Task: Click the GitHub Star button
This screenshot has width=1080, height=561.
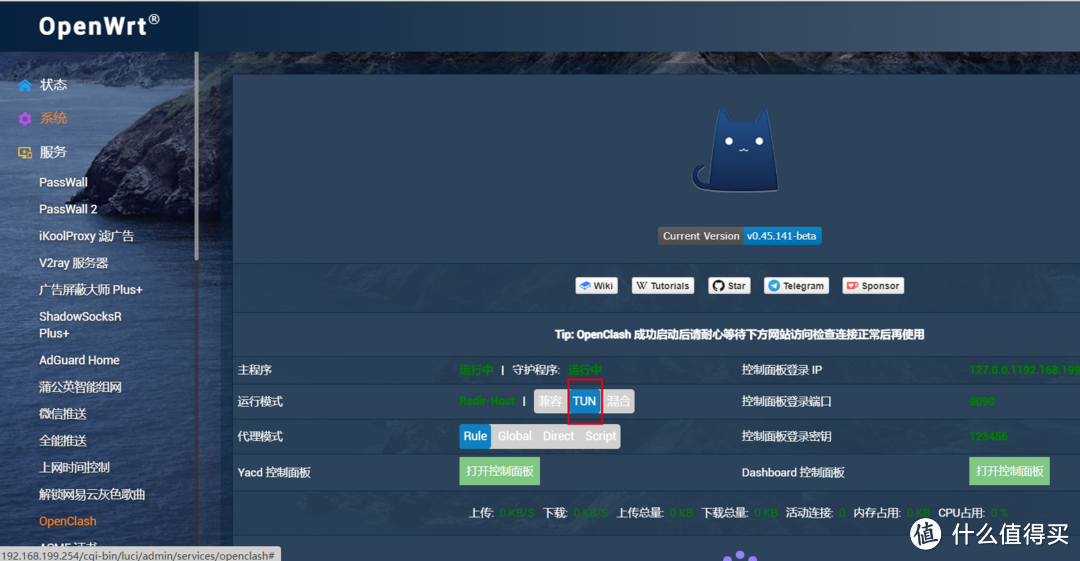Action: pyautogui.click(x=729, y=285)
